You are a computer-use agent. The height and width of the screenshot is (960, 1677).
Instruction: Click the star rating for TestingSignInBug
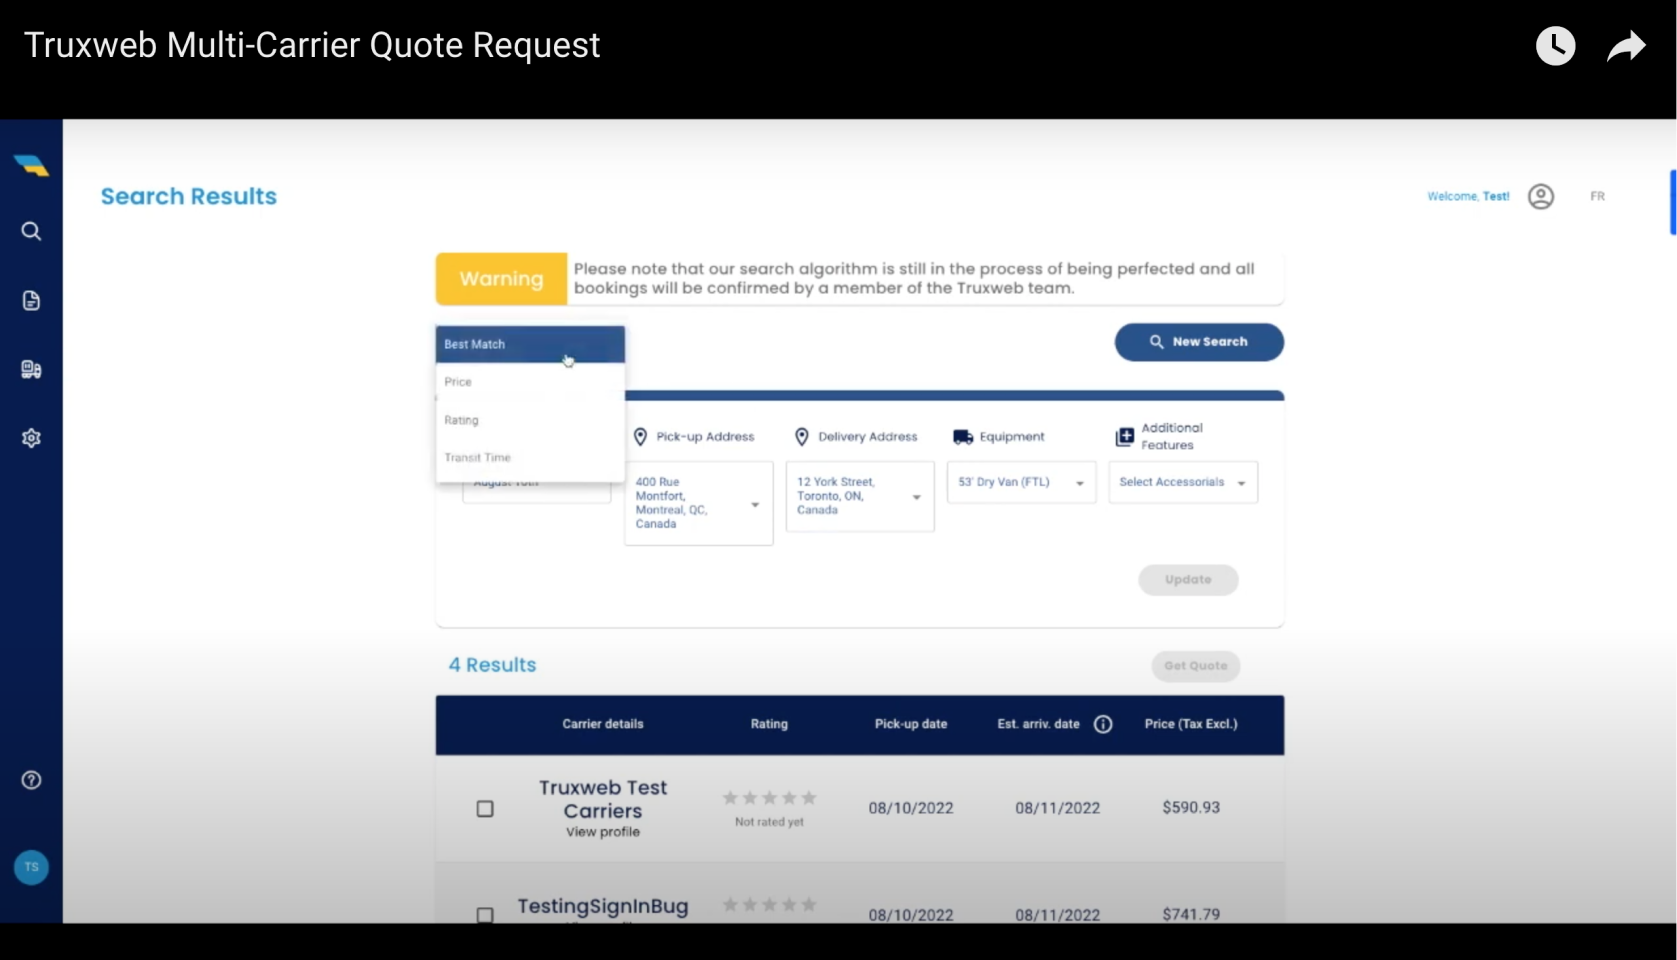coord(769,905)
